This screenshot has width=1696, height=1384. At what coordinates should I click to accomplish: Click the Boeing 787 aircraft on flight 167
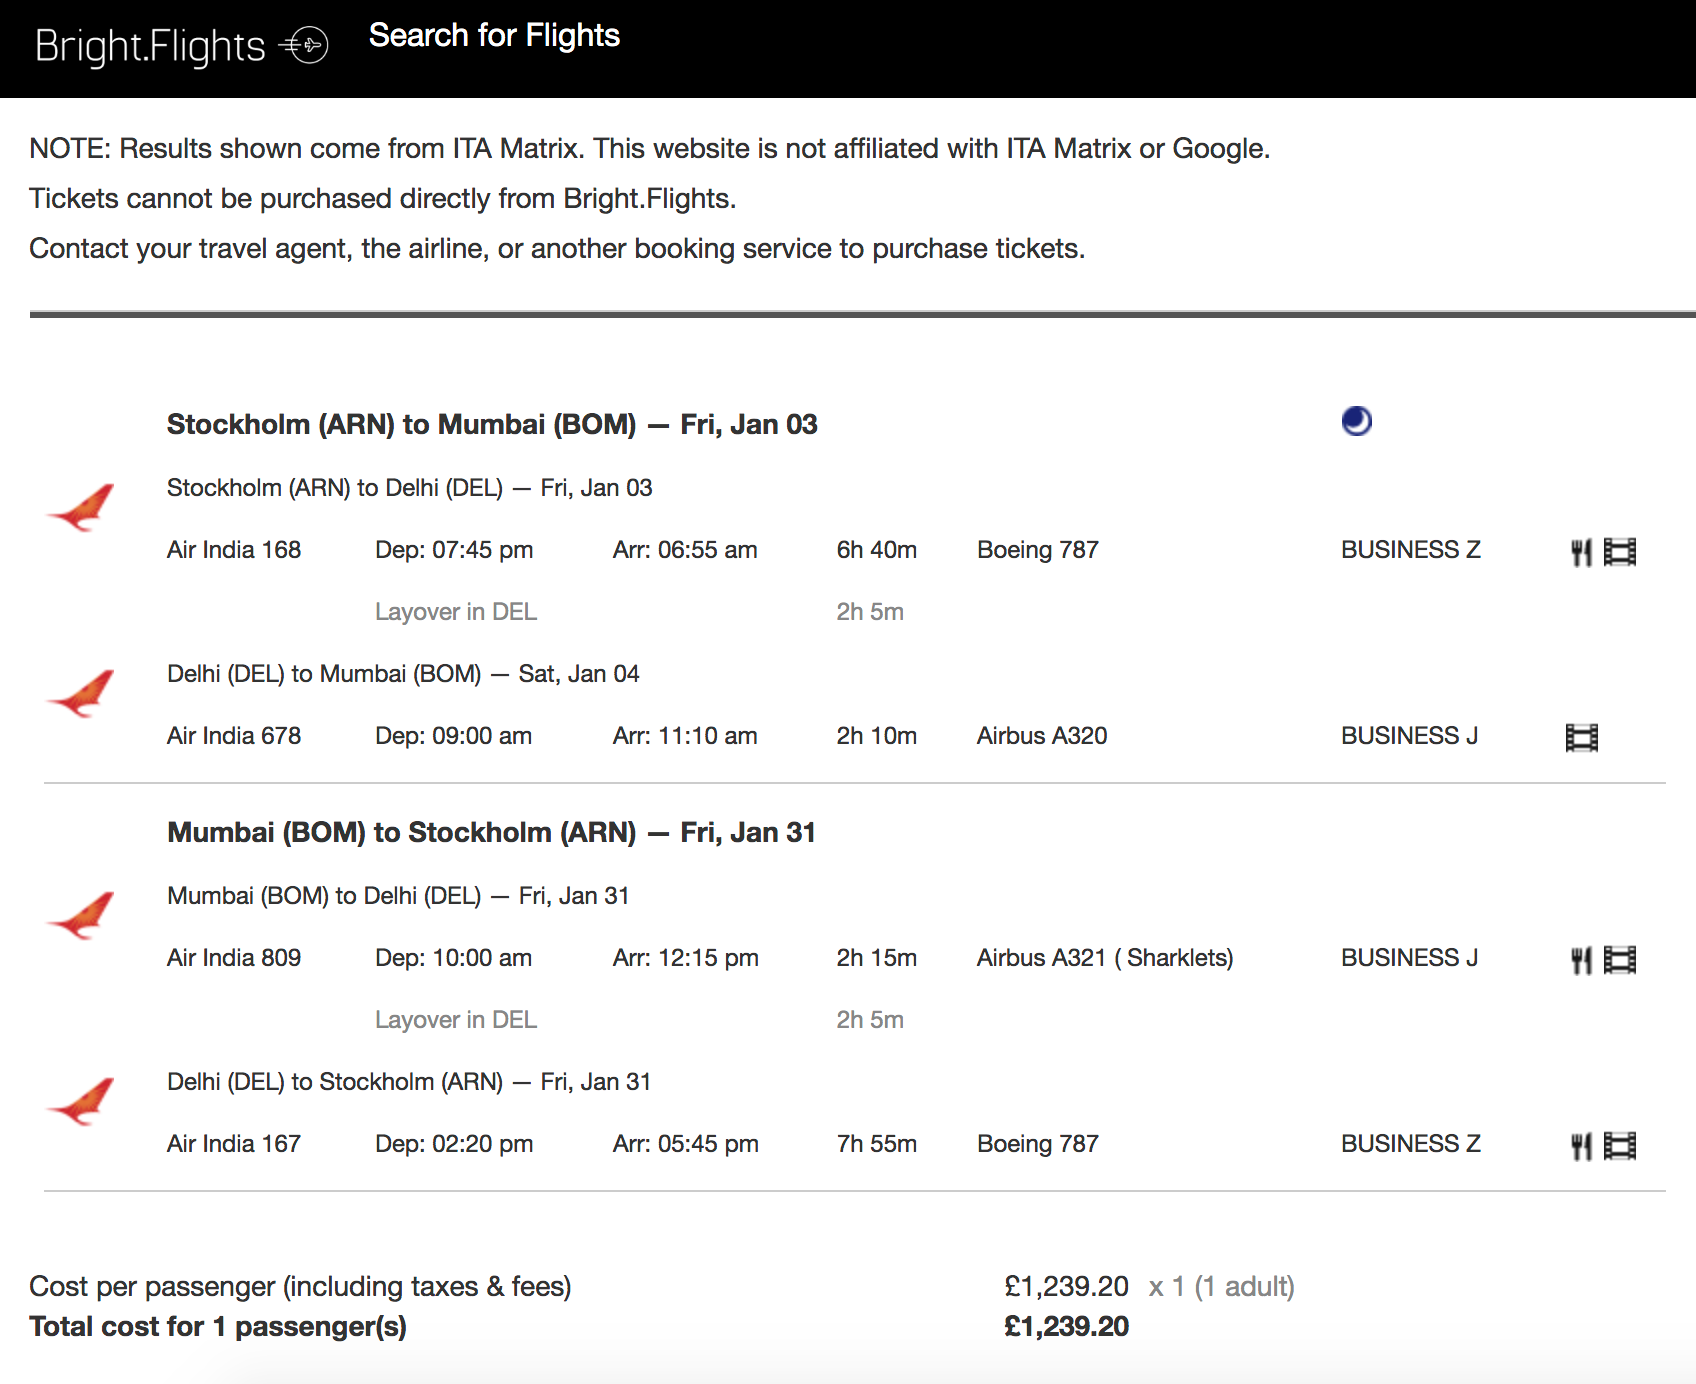coord(1037,1143)
